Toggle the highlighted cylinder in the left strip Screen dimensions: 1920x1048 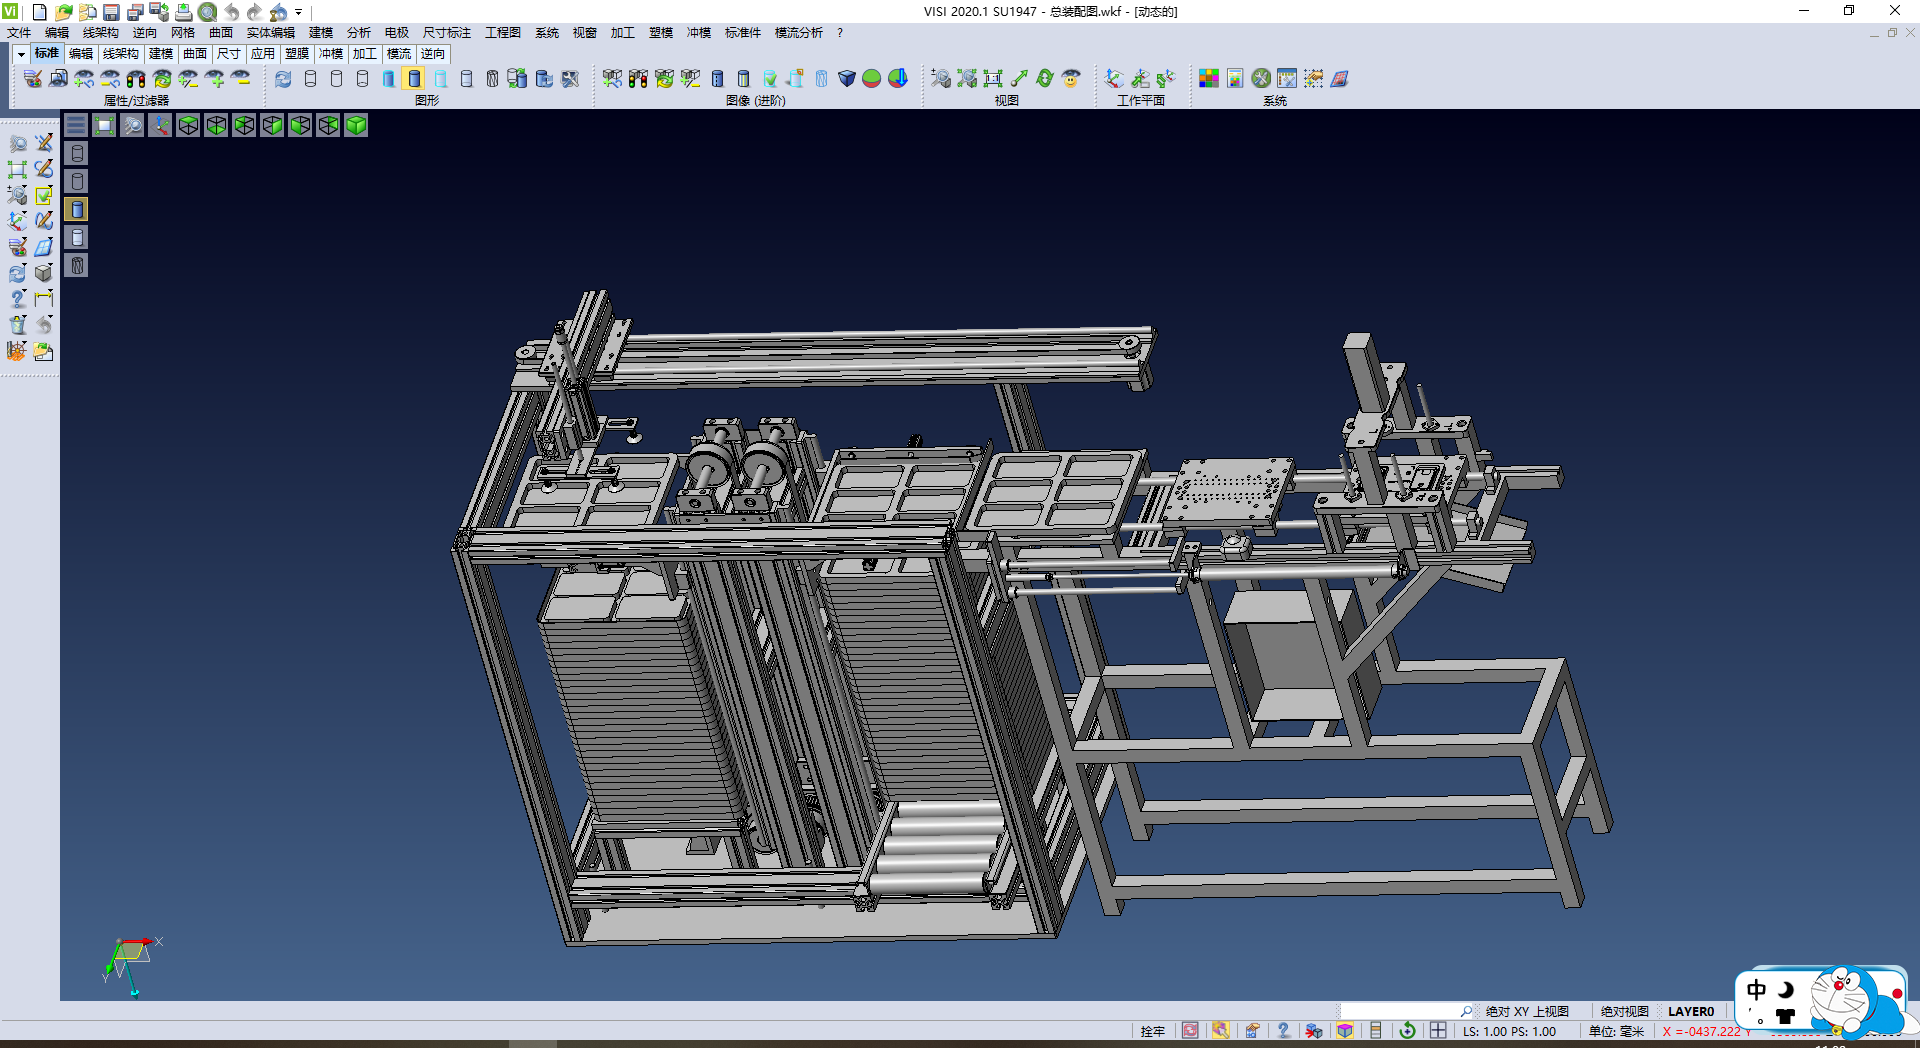(77, 209)
